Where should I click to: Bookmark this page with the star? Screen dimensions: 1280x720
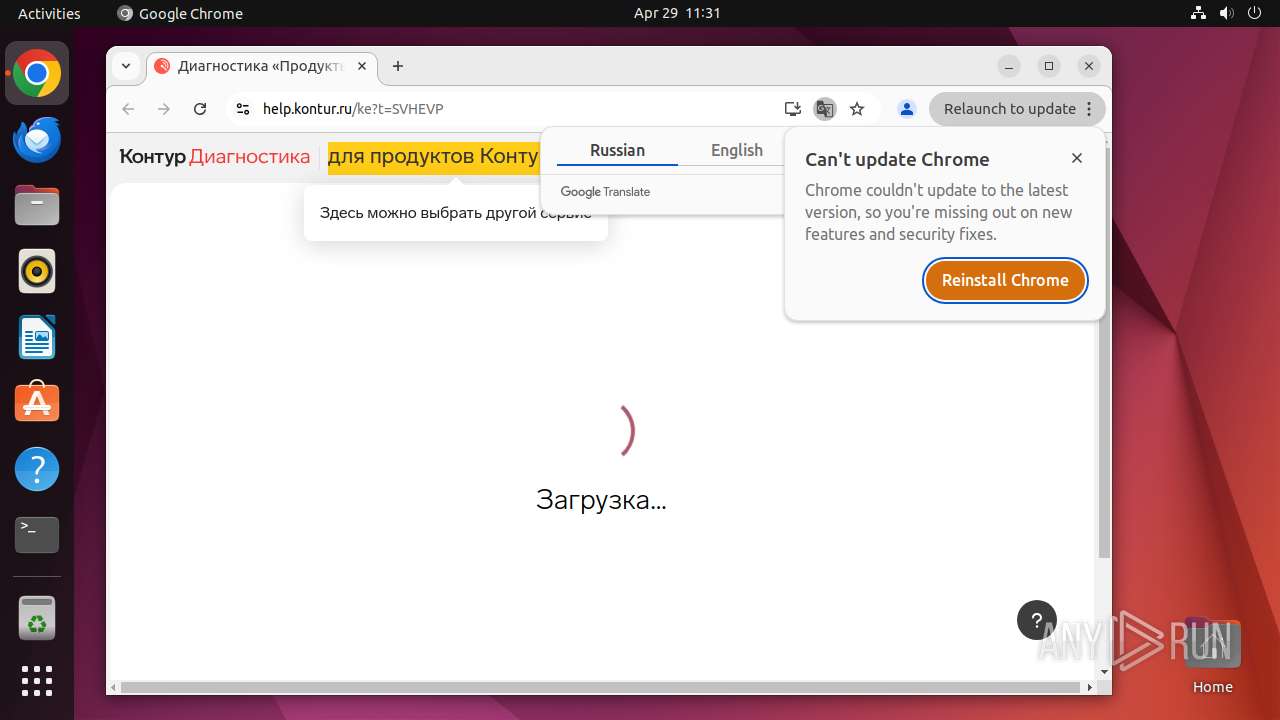[857, 109]
